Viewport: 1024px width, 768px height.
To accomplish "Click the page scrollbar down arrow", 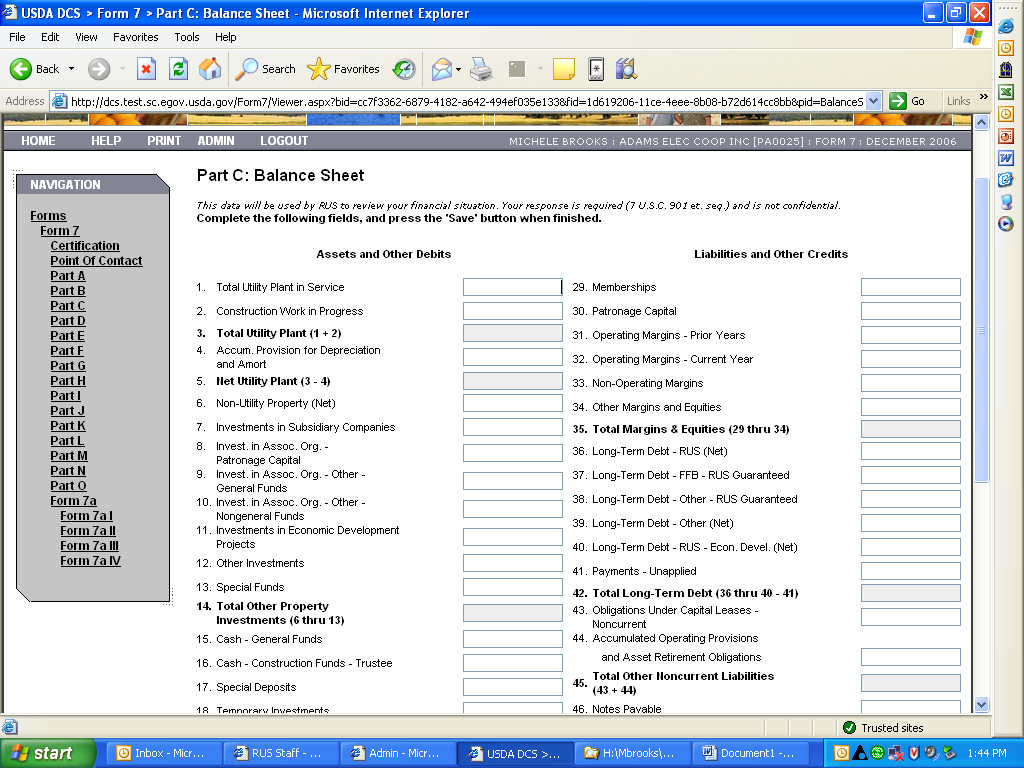I will point(981,705).
